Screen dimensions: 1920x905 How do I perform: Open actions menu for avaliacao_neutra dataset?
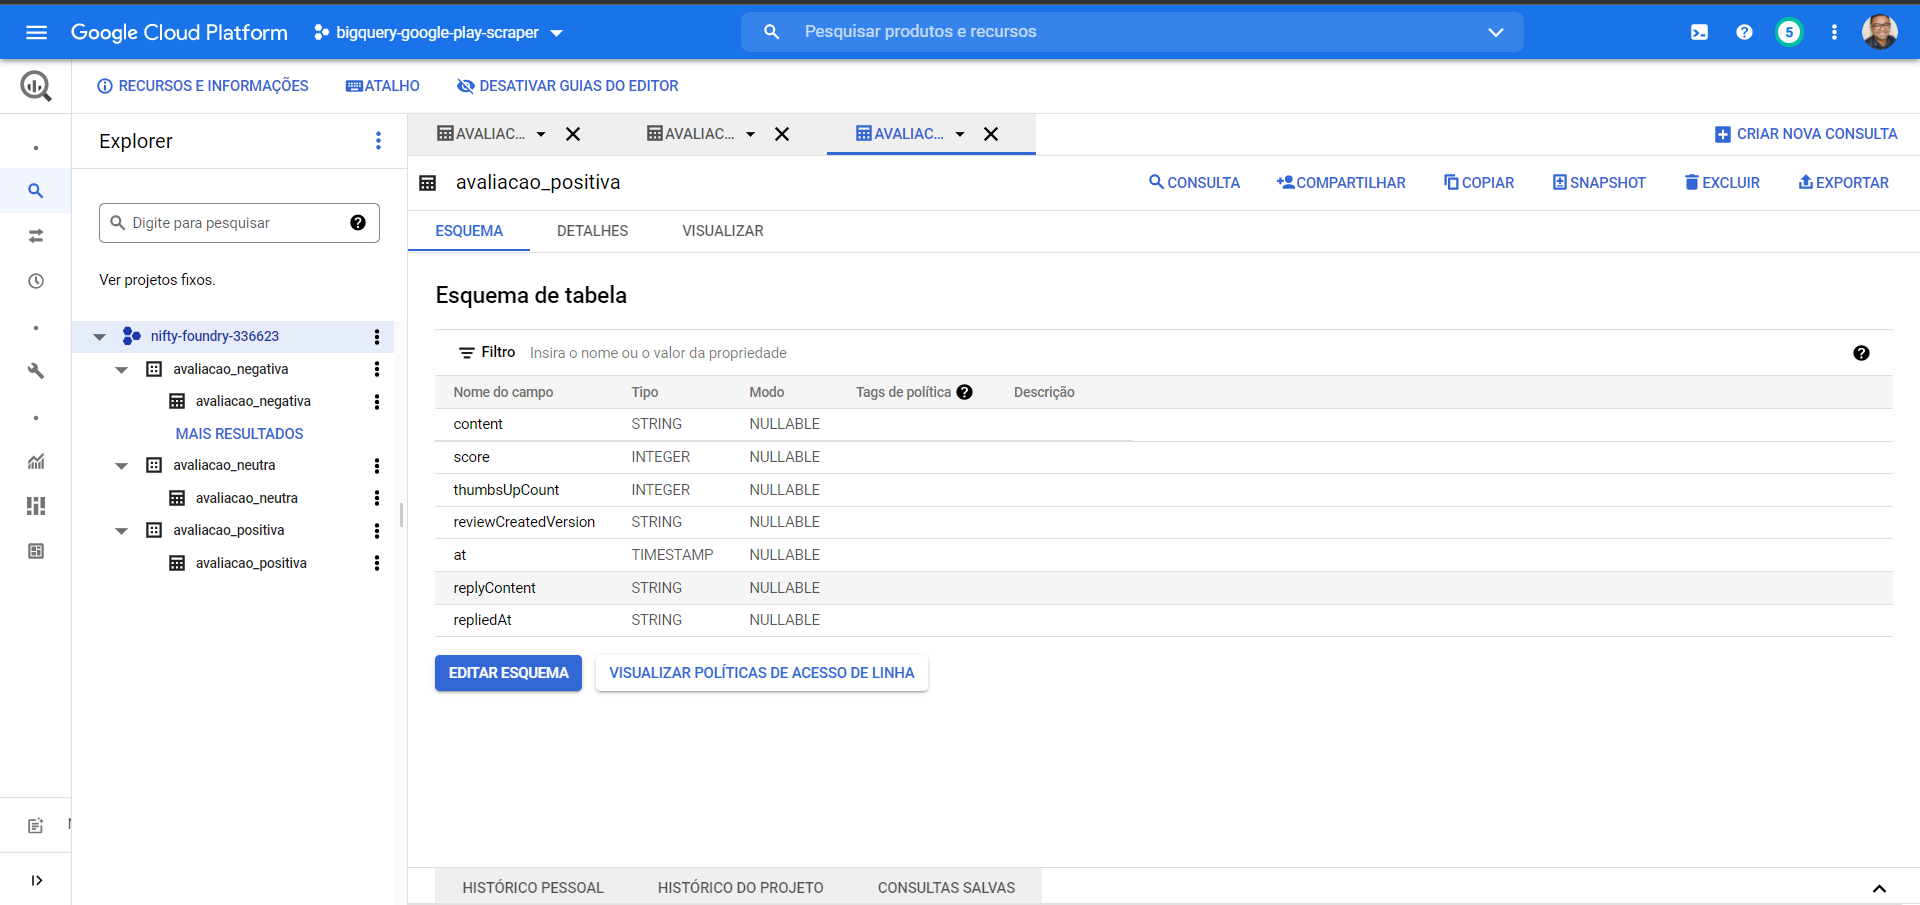377,466
